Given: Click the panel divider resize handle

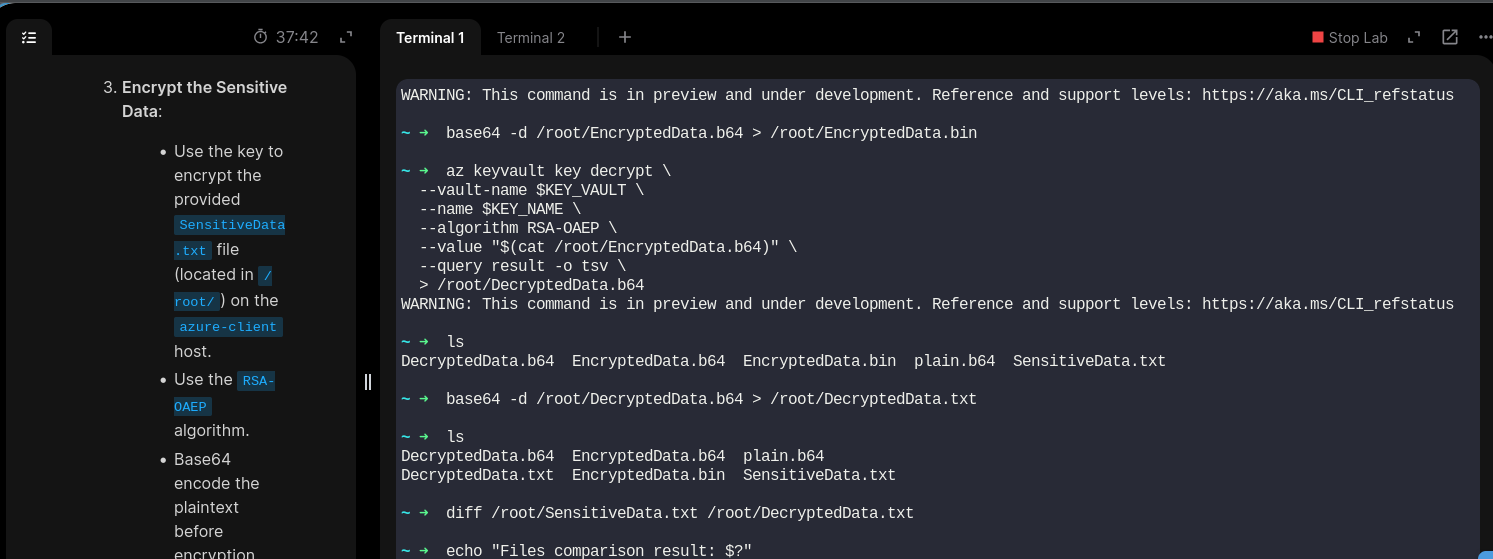Looking at the screenshot, I should point(368,381).
